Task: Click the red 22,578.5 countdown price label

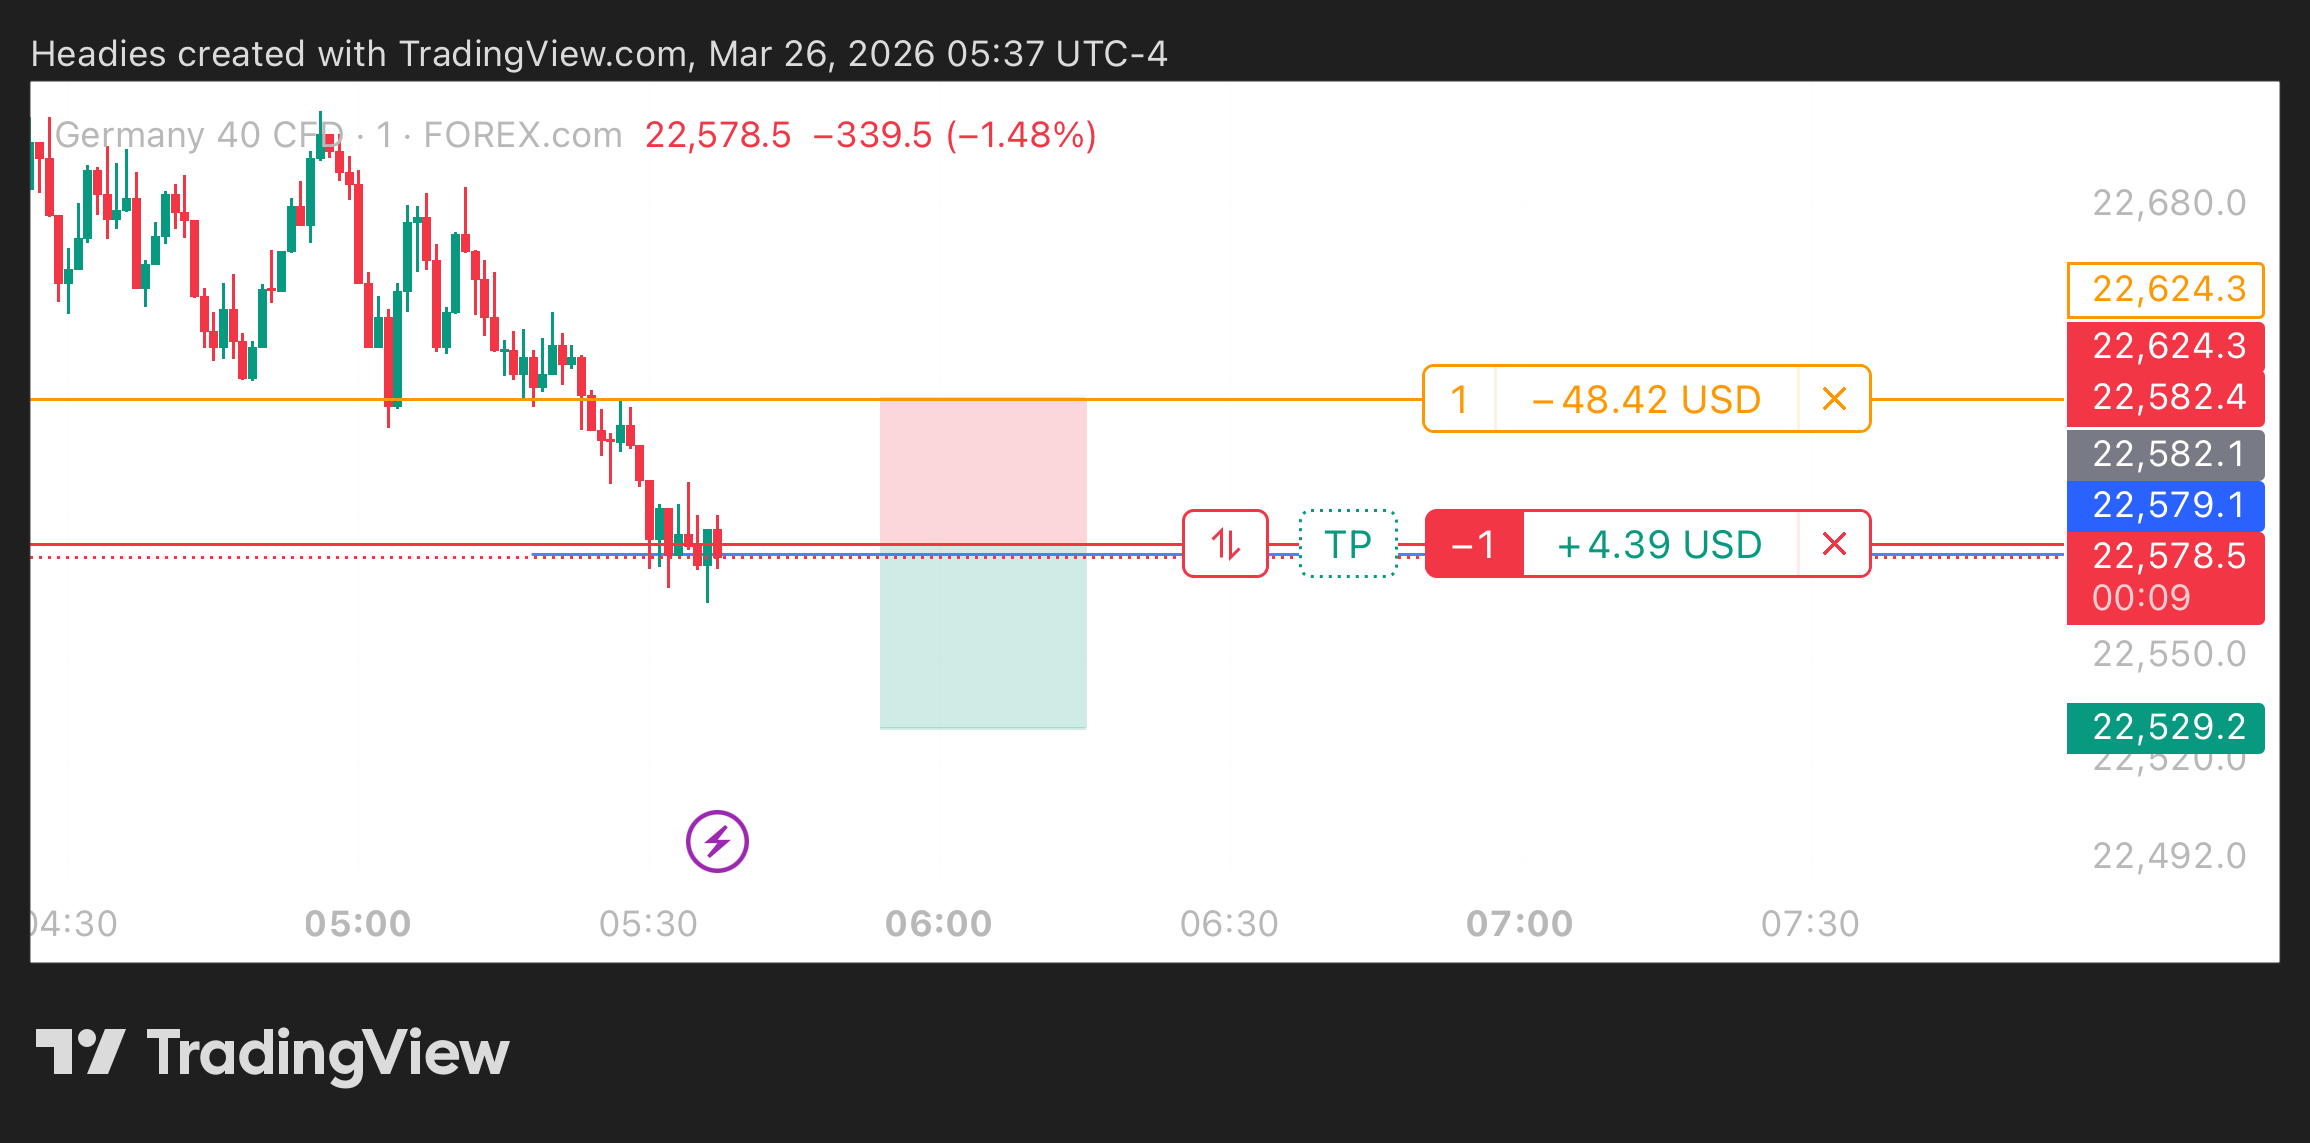Action: pyautogui.click(x=2166, y=576)
